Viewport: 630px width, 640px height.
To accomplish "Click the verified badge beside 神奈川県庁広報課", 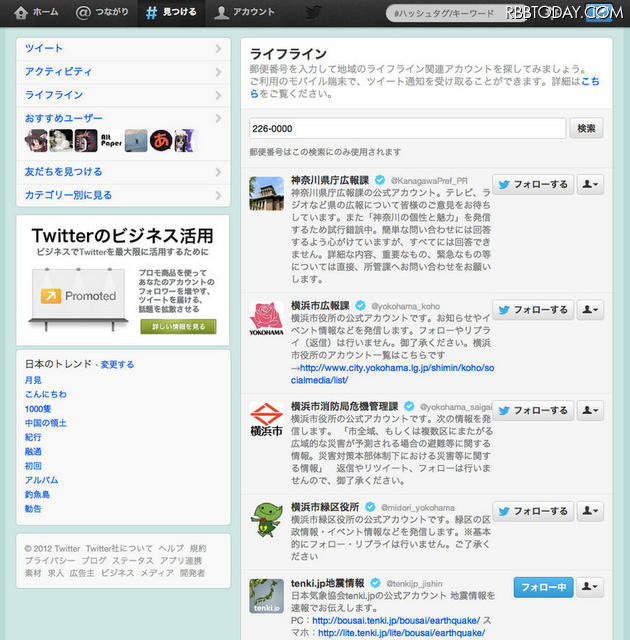I will click(380, 180).
